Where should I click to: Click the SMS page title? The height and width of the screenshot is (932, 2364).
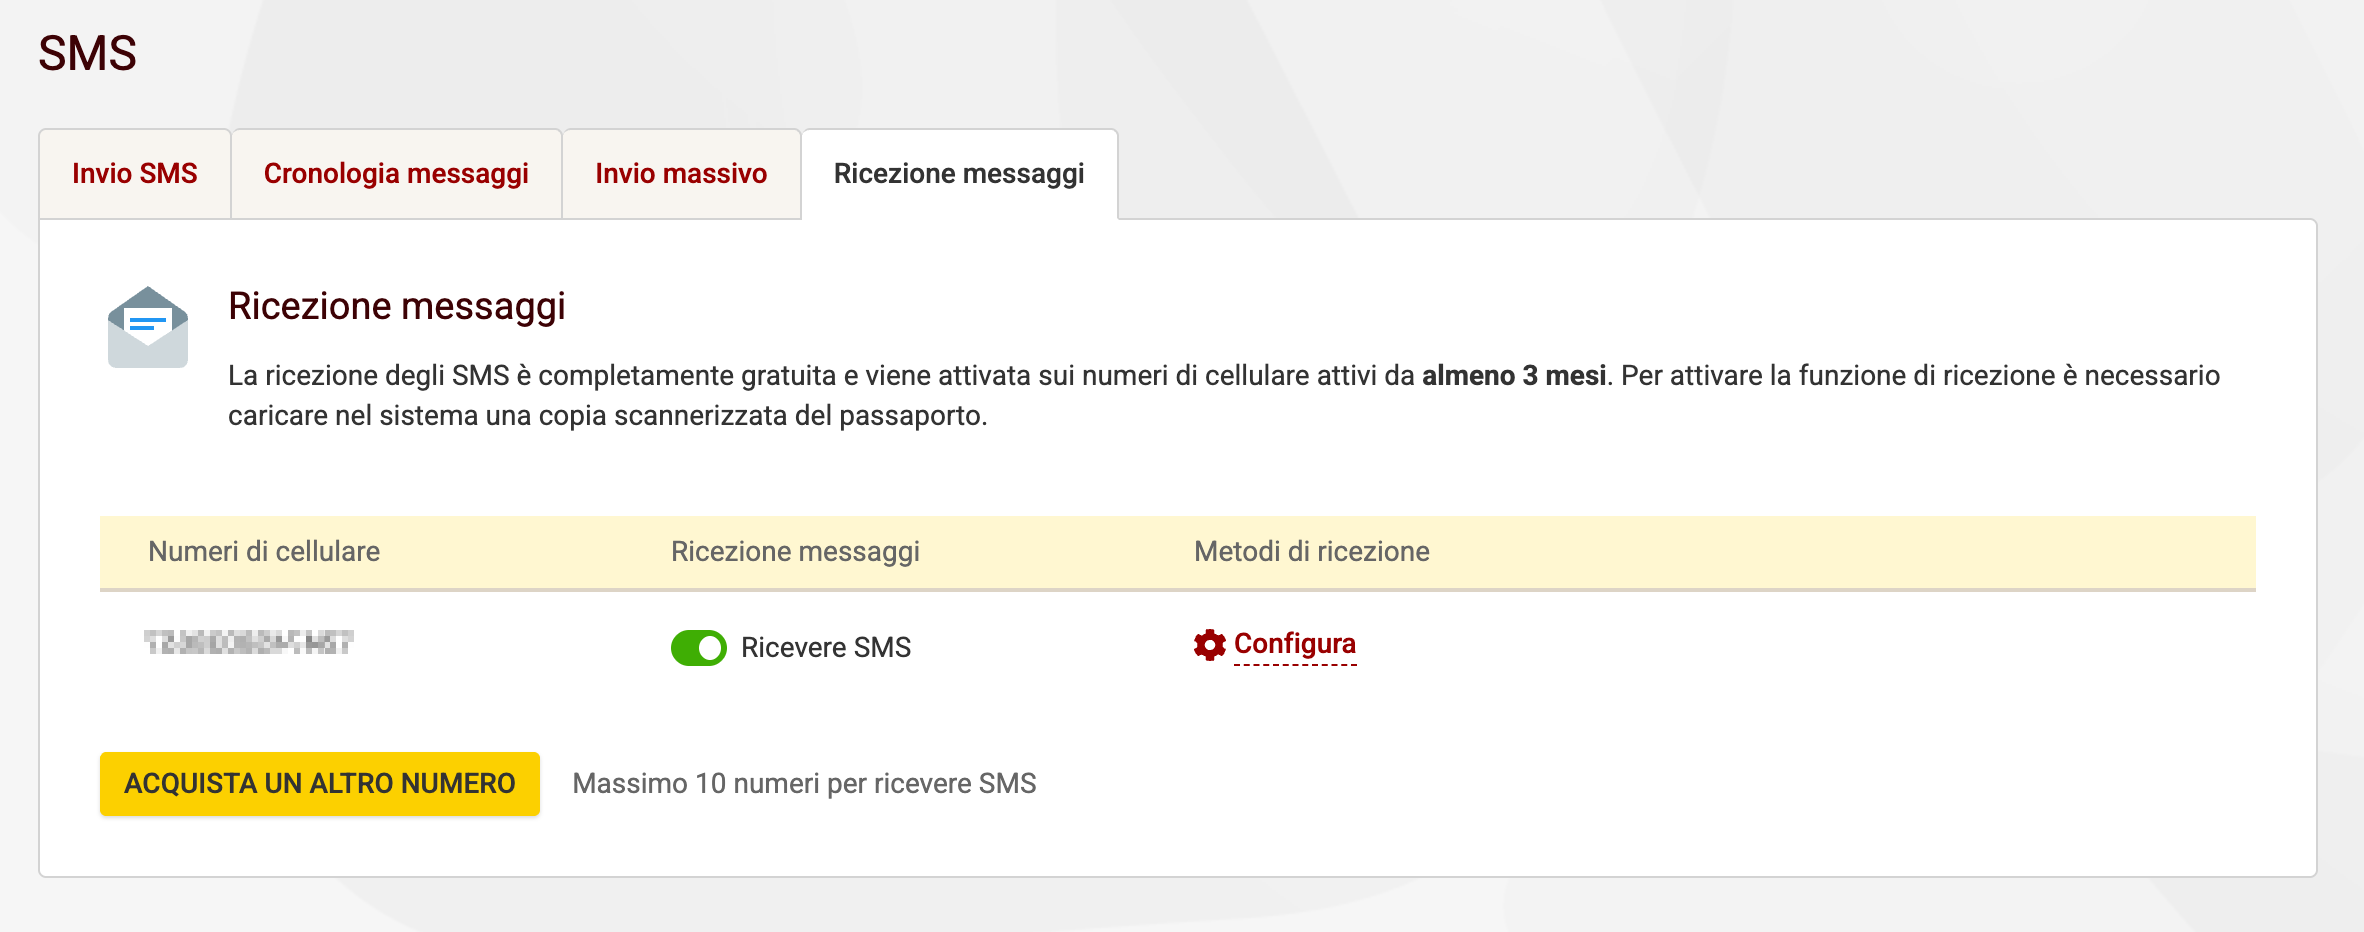pos(87,52)
